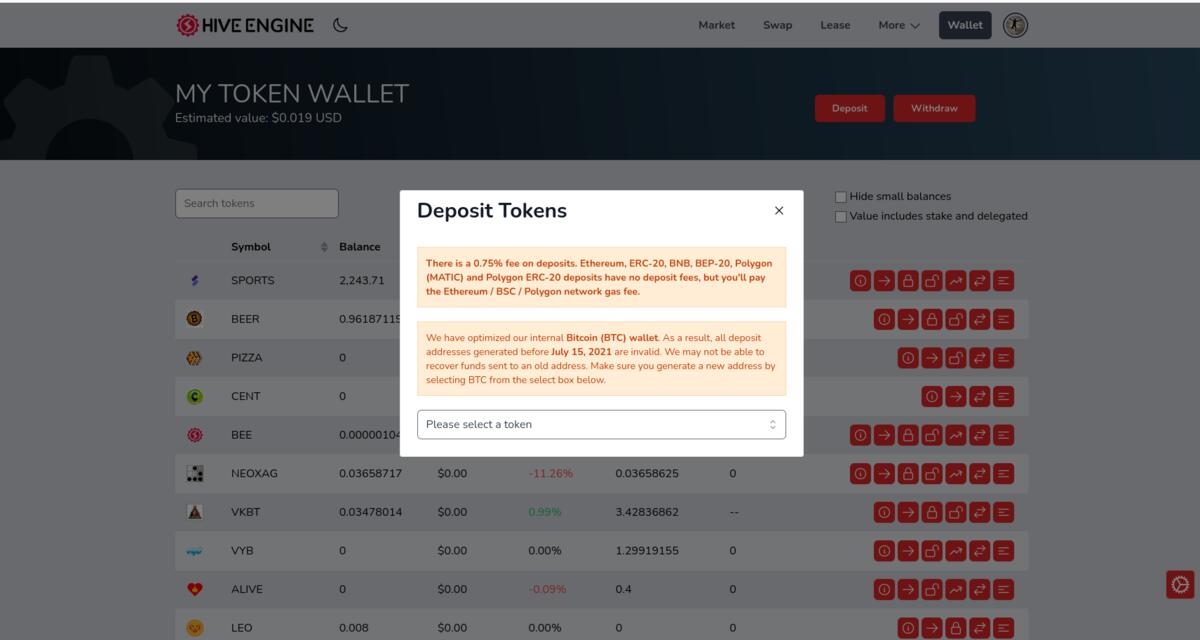Focus the Search tokens field

point(257,203)
